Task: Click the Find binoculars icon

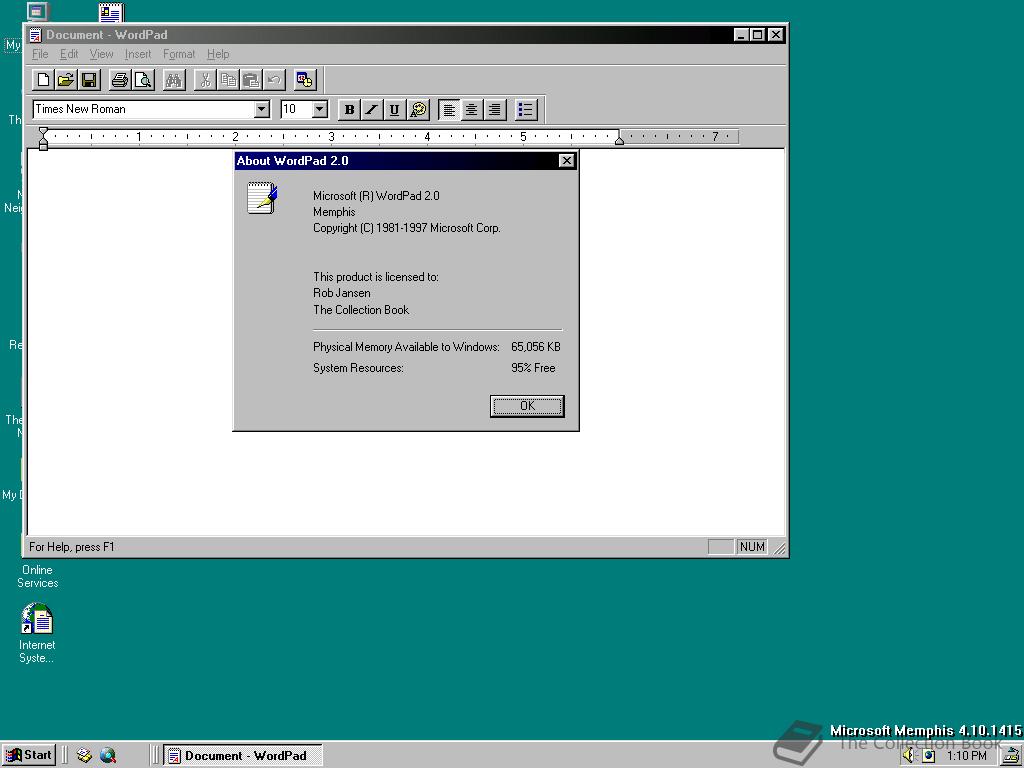Action: point(174,80)
